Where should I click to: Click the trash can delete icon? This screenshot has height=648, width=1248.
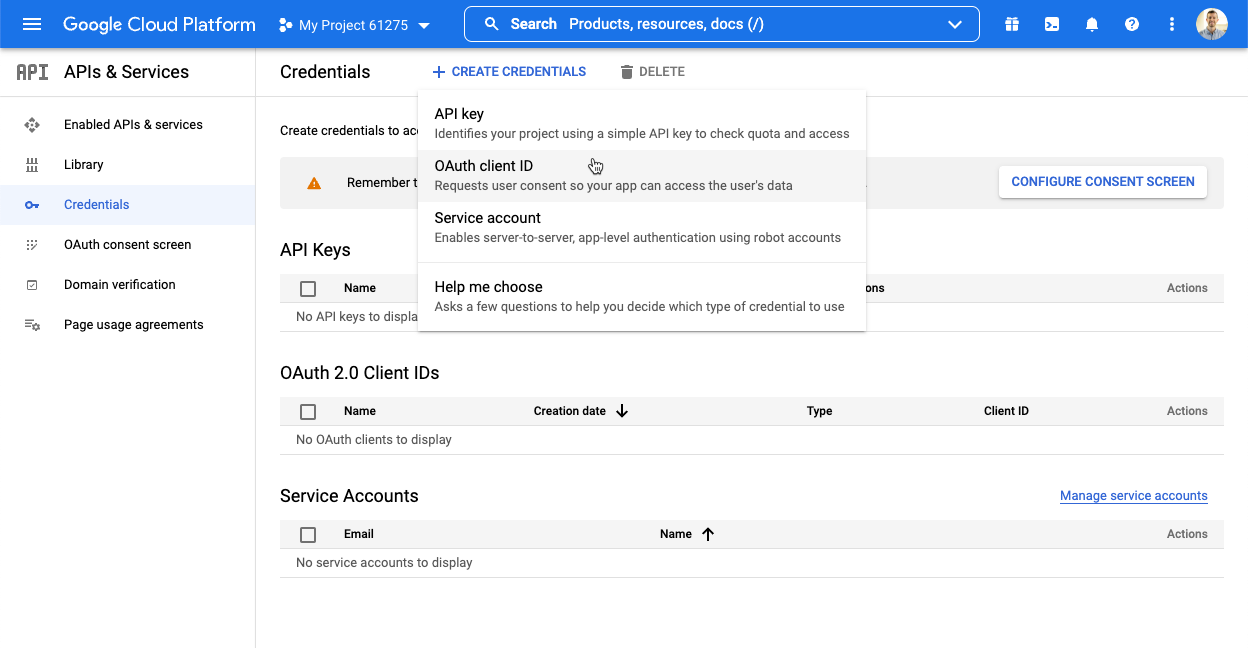pos(627,72)
